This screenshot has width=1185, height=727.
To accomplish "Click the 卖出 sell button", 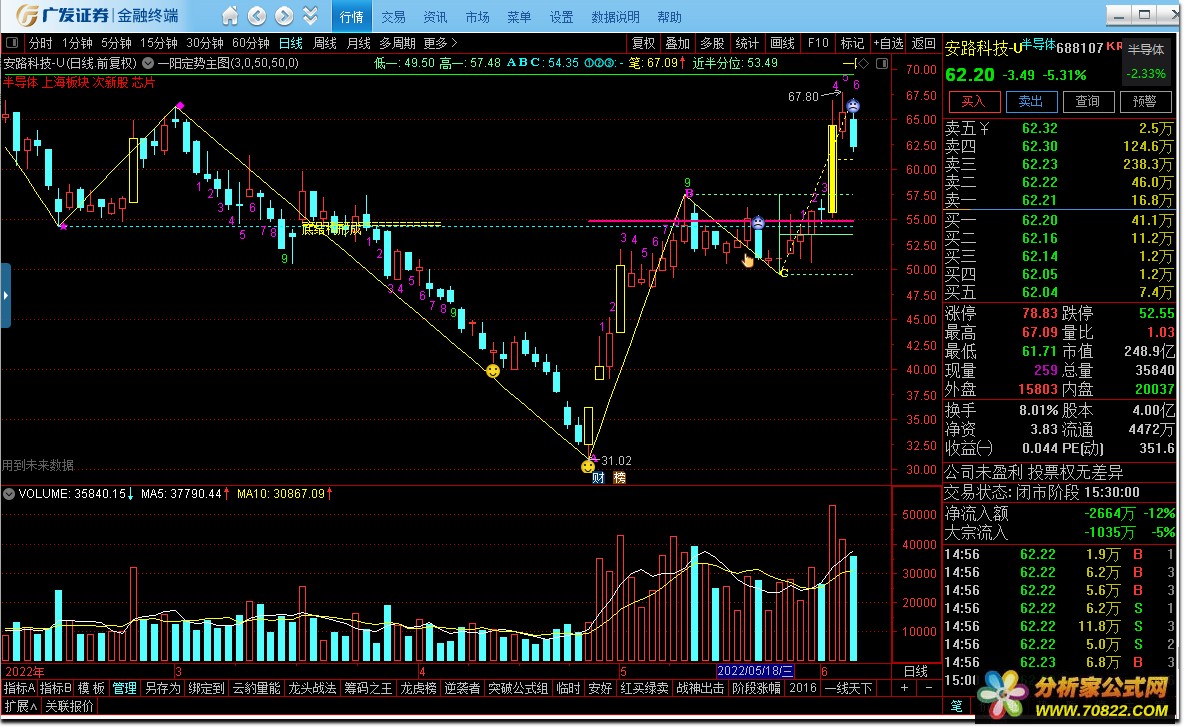I will 1030,101.
